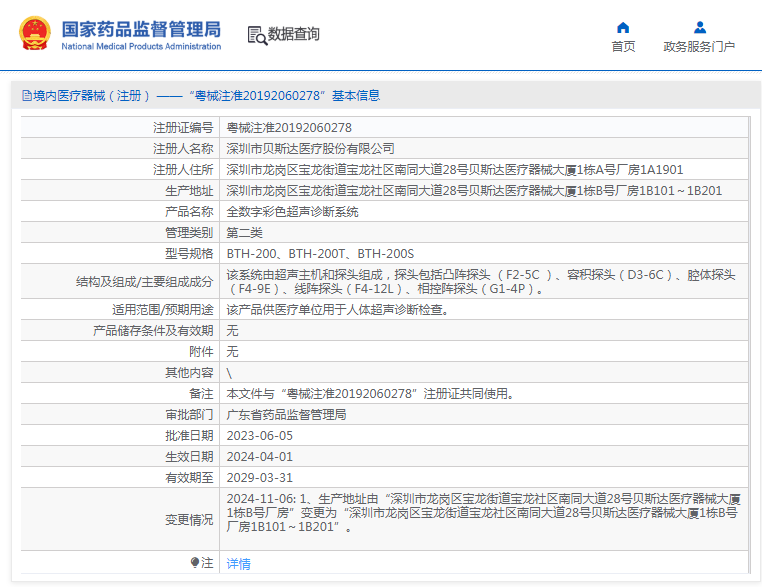Click the 注册人名称 label

tap(183, 149)
